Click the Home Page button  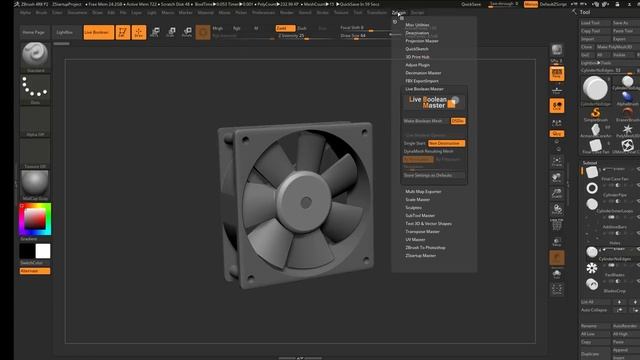pyautogui.click(x=34, y=32)
